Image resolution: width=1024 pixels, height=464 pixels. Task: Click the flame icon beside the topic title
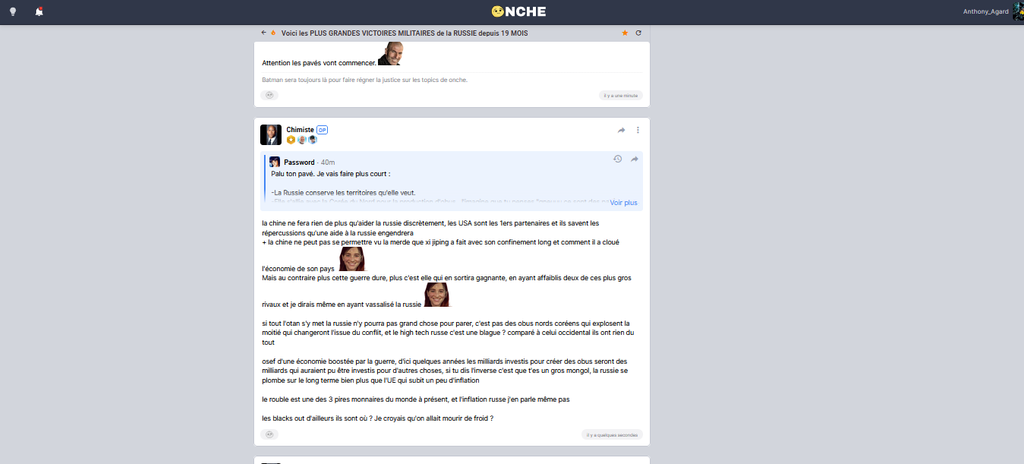click(274, 33)
